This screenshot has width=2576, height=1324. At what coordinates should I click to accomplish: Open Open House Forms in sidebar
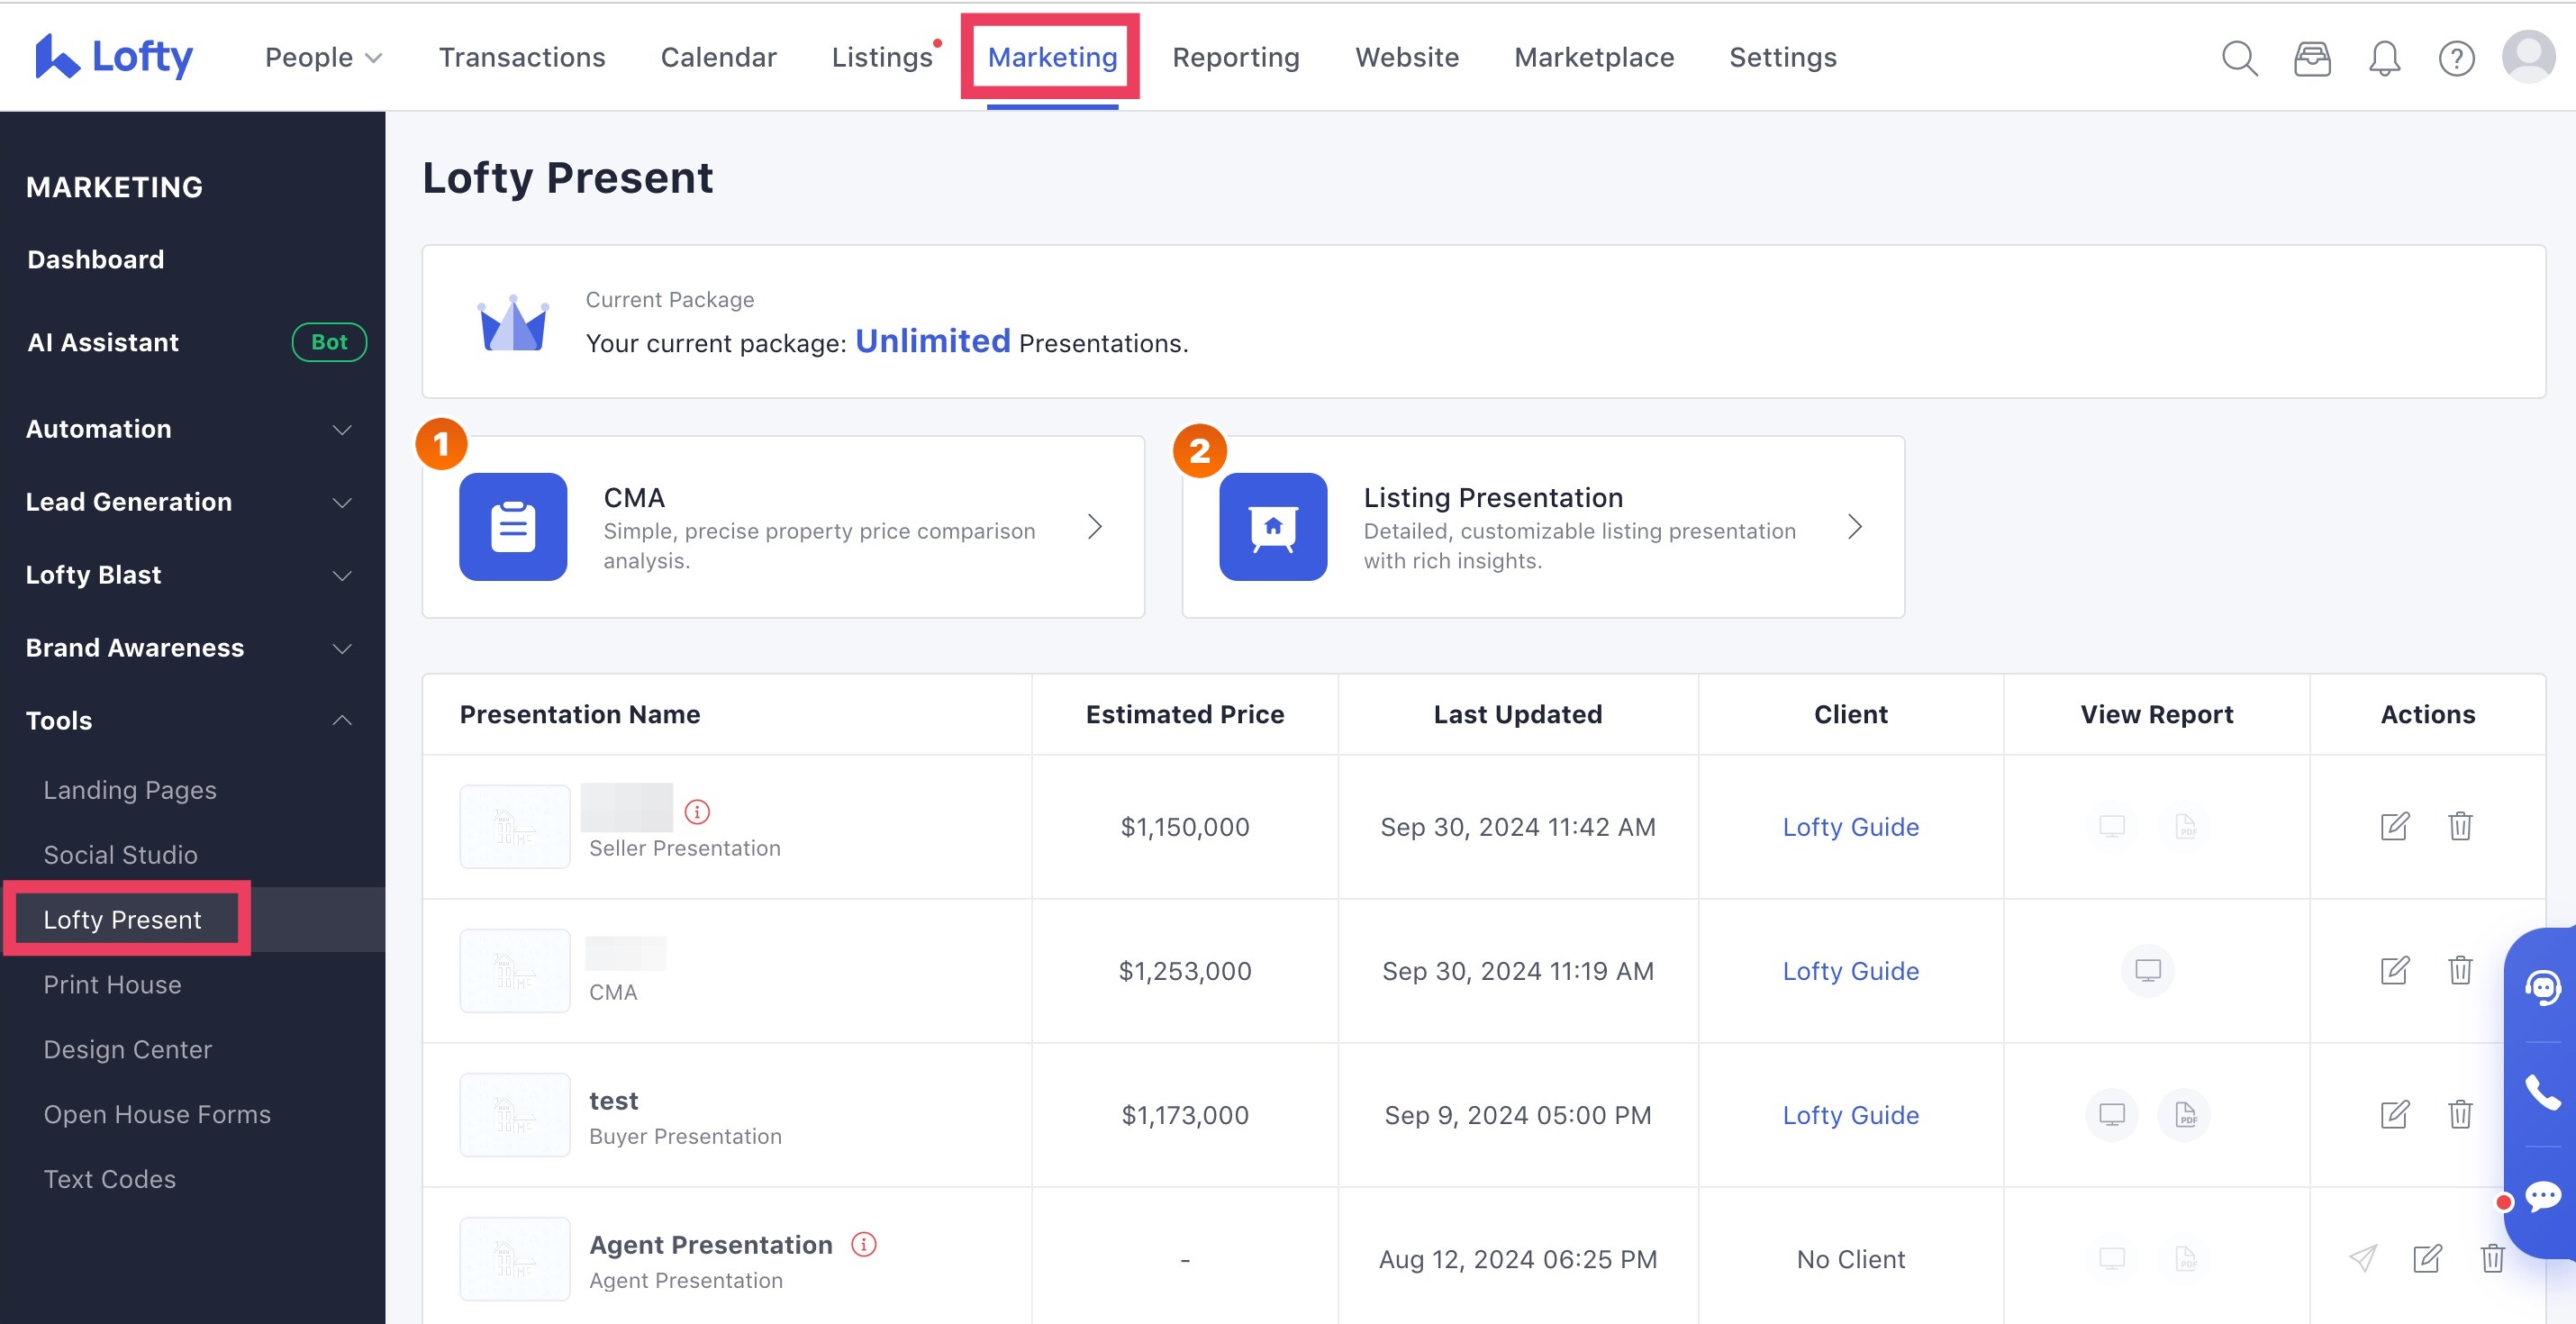point(157,1114)
